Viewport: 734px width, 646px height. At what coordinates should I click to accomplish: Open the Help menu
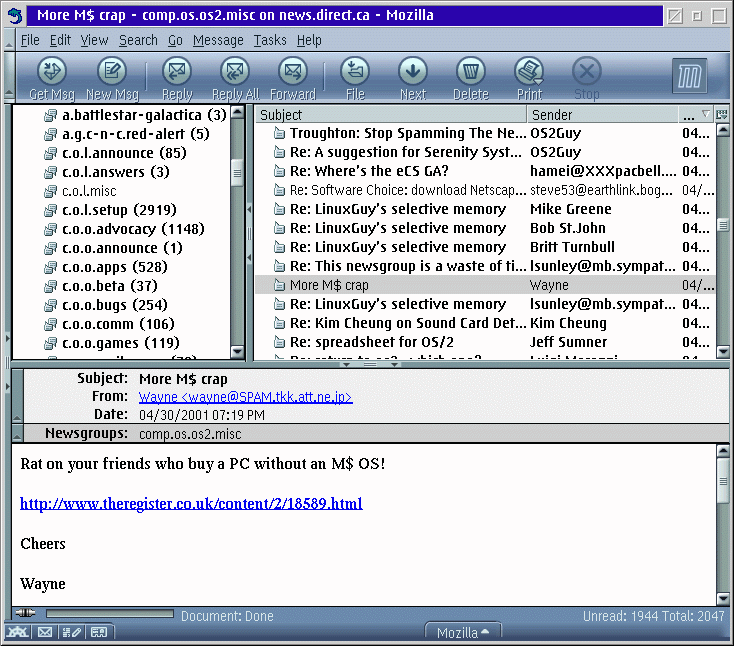(309, 40)
